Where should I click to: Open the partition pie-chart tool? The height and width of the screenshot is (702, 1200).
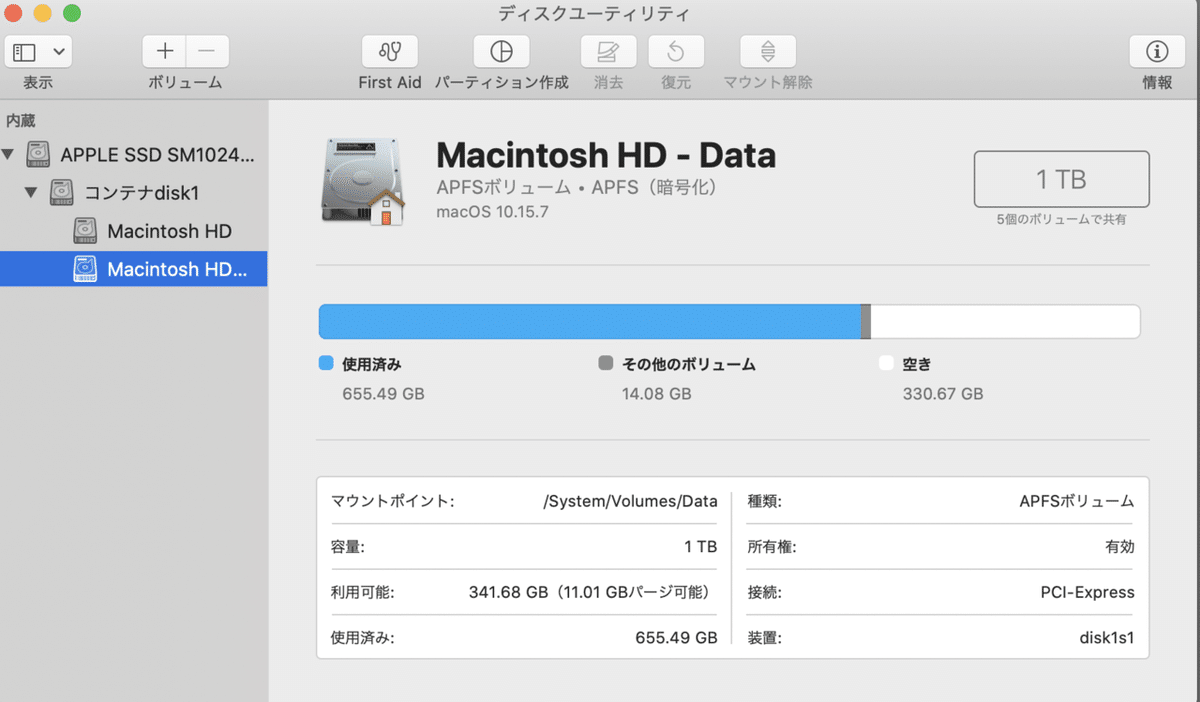click(x=501, y=51)
